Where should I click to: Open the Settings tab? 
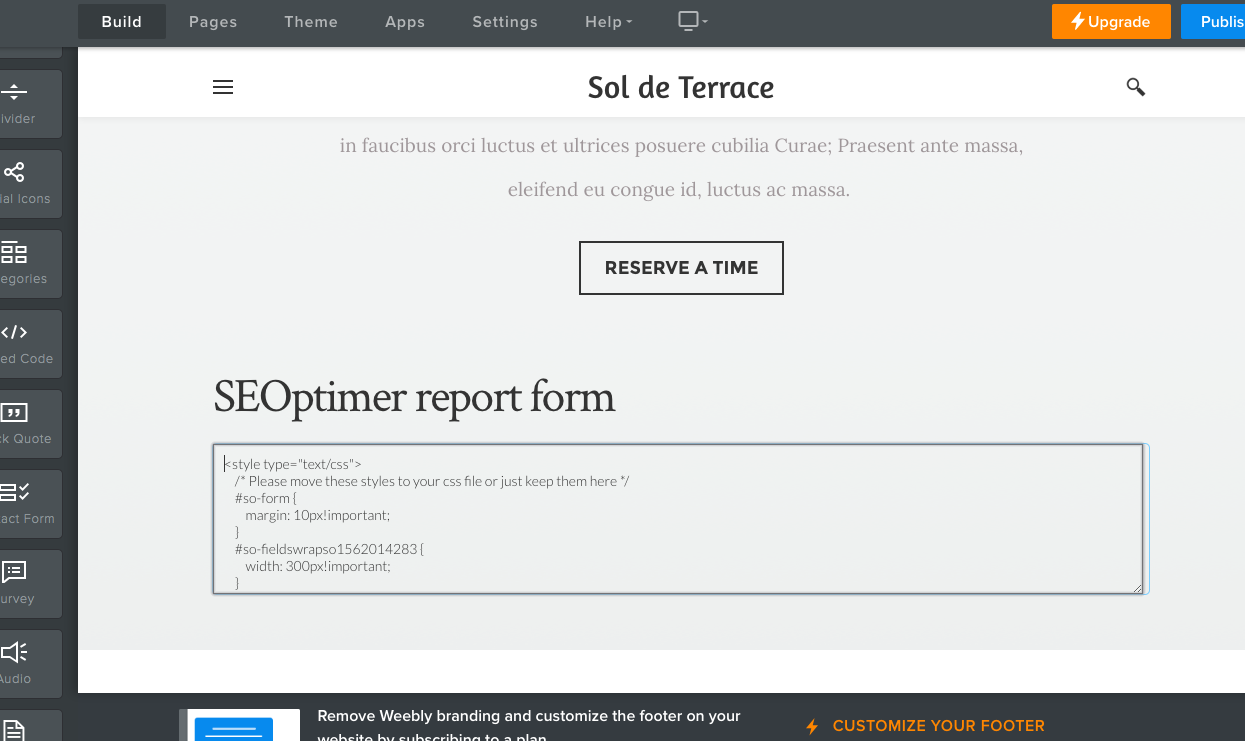click(505, 22)
